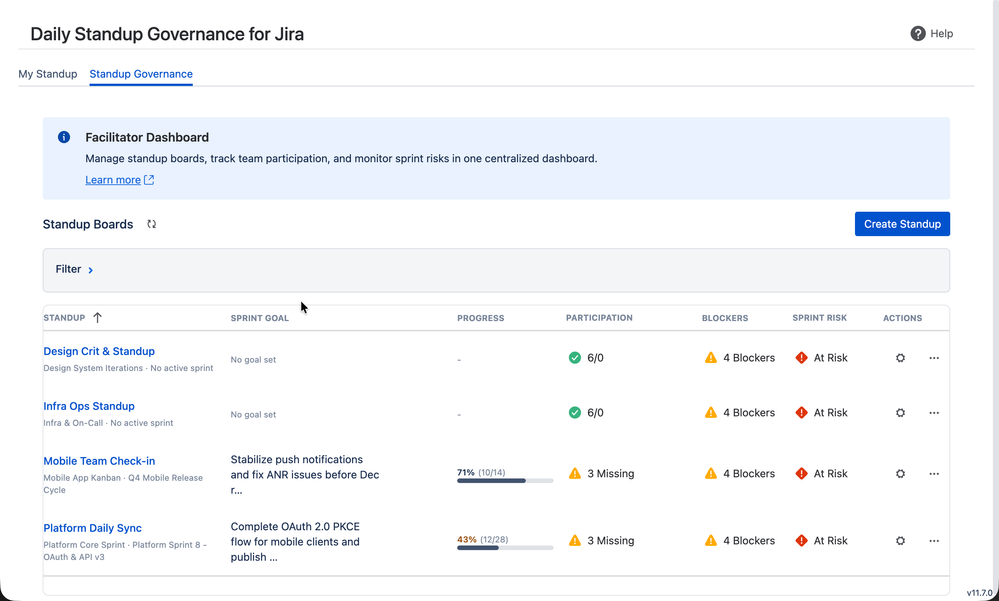
Task: Open the Mobile Team Check-in standup
Action: tap(99, 461)
